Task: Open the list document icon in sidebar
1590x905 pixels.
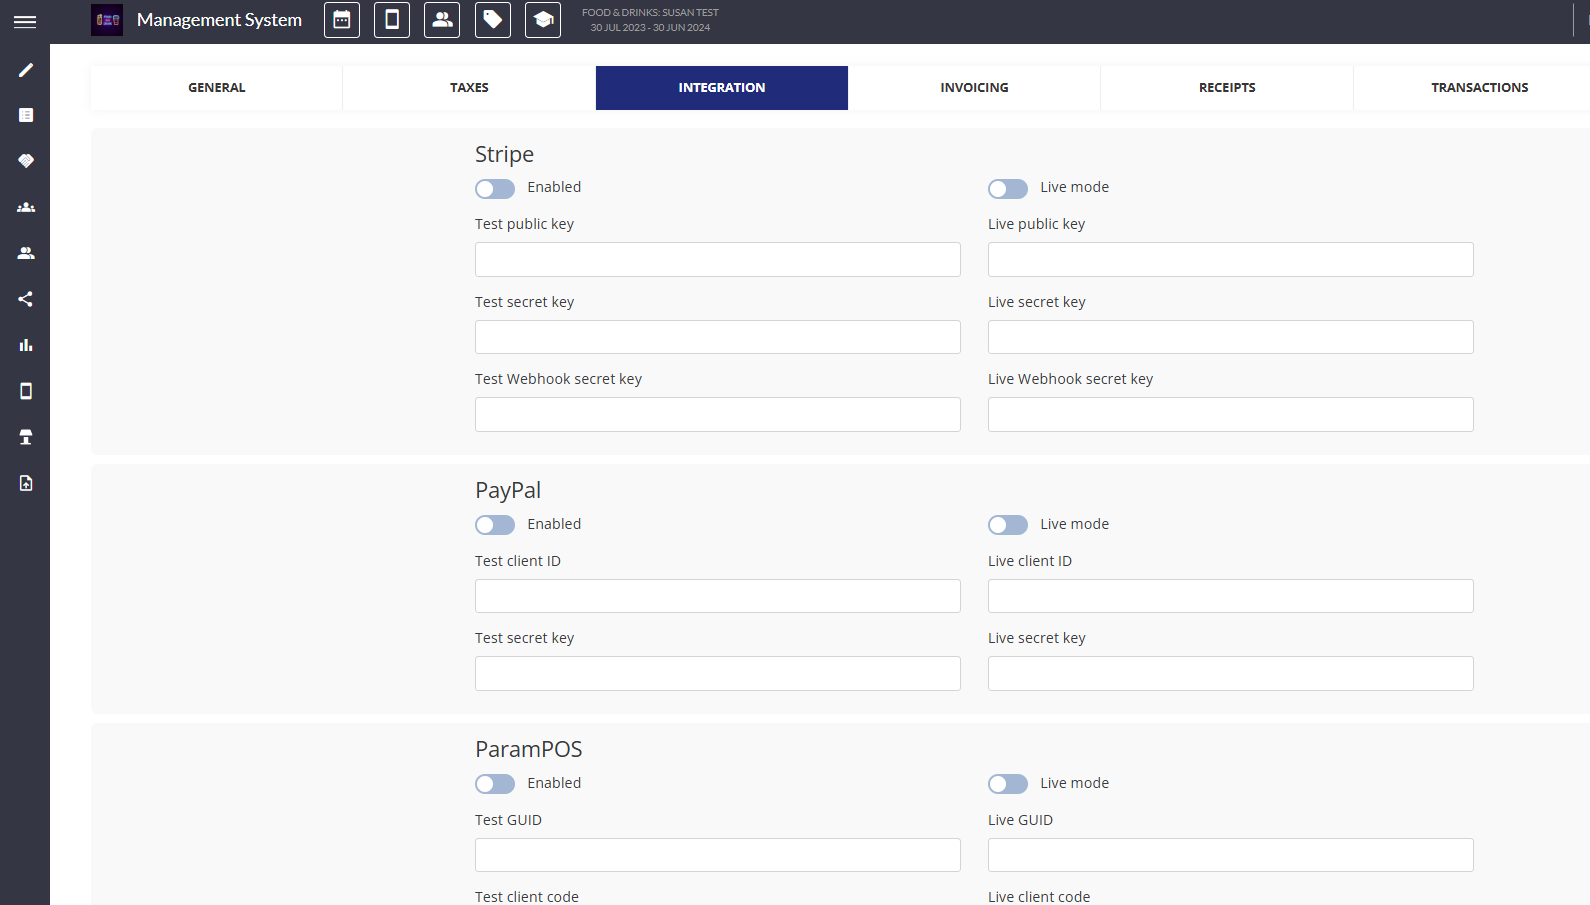Action: tap(26, 115)
